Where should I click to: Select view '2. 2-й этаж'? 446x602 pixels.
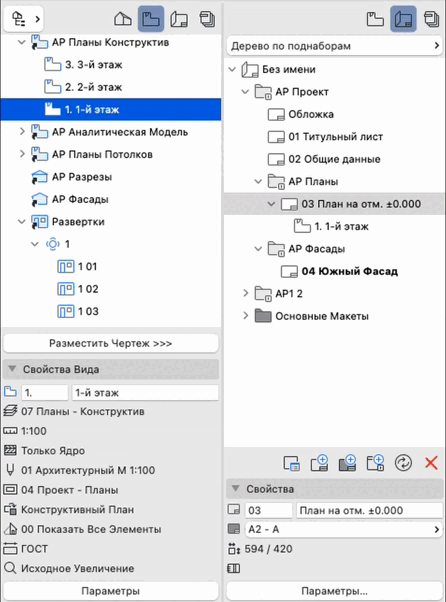93,87
